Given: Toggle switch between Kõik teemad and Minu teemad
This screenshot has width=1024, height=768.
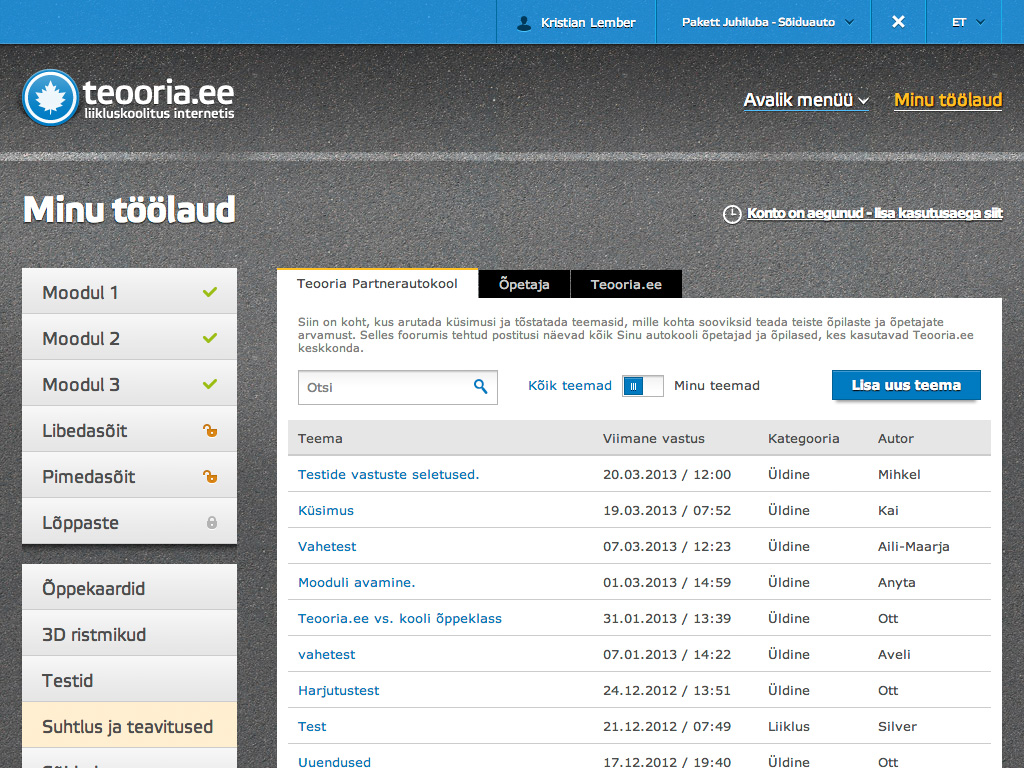Looking at the screenshot, I should (x=642, y=386).
